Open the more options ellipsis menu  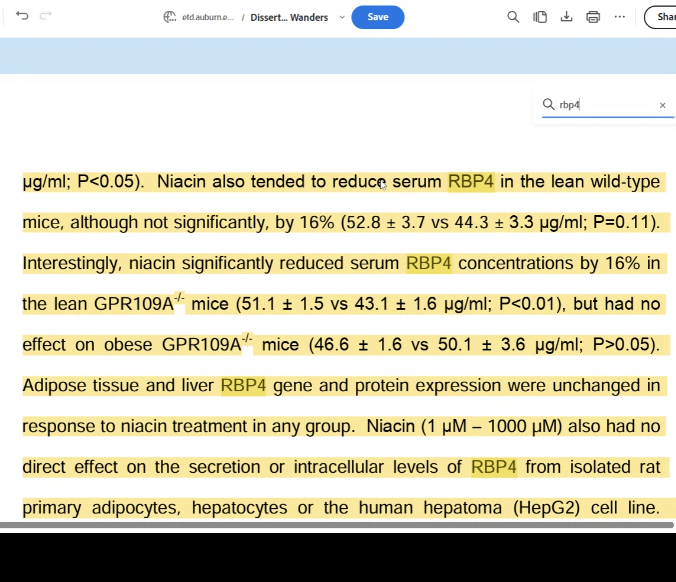pos(620,17)
